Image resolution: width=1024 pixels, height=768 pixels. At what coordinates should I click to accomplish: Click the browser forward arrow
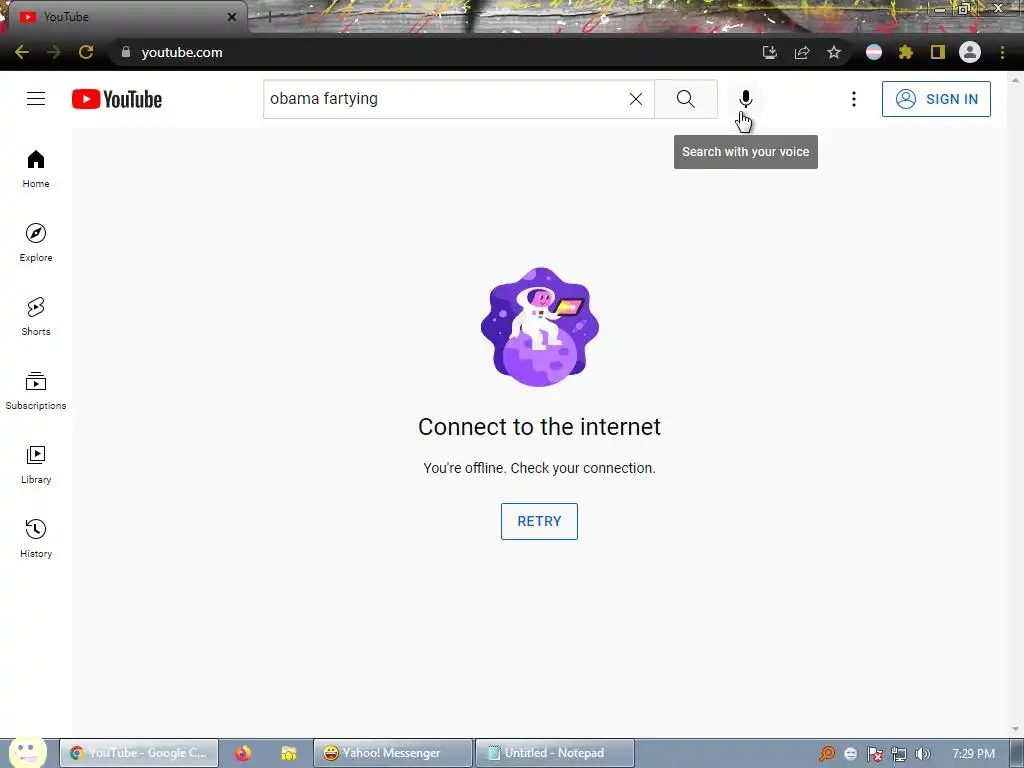coord(54,52)
